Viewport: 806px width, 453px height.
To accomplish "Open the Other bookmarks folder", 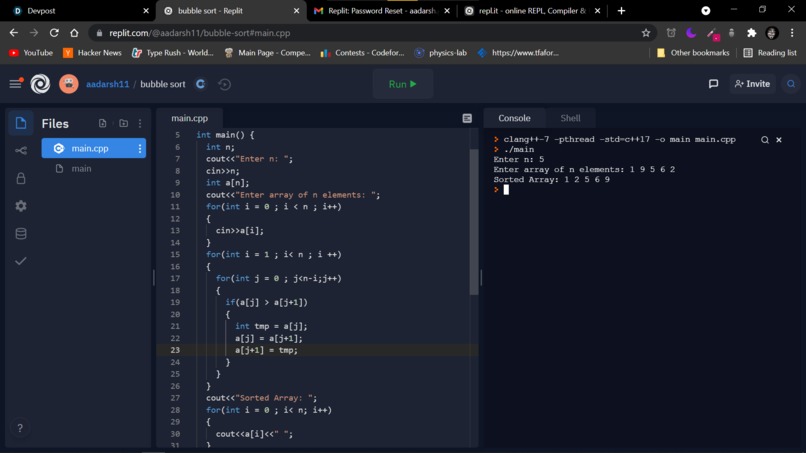I will [693, 52].
